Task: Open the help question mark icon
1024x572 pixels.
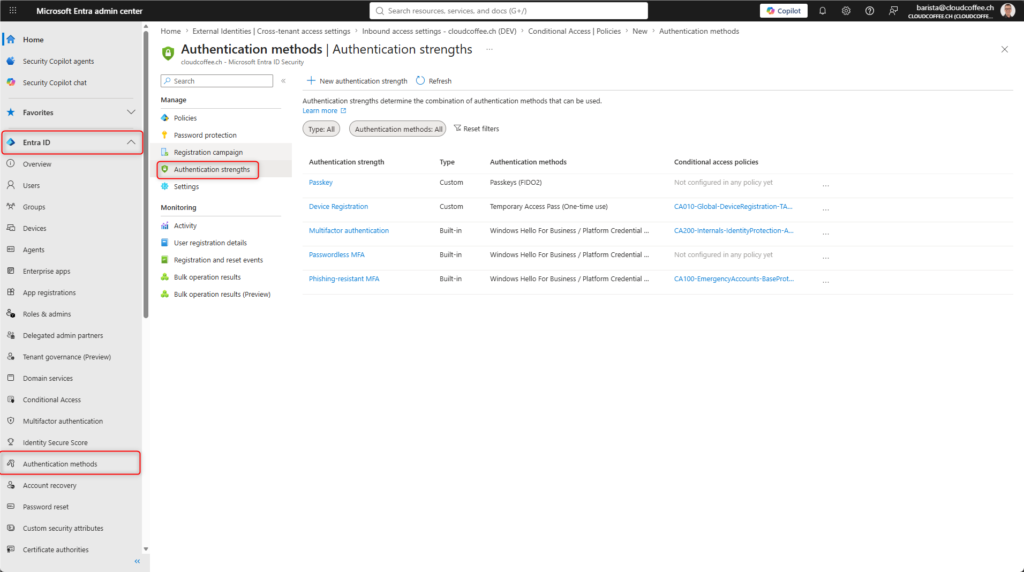Action: pyautogui.click(x=869, y=10)
